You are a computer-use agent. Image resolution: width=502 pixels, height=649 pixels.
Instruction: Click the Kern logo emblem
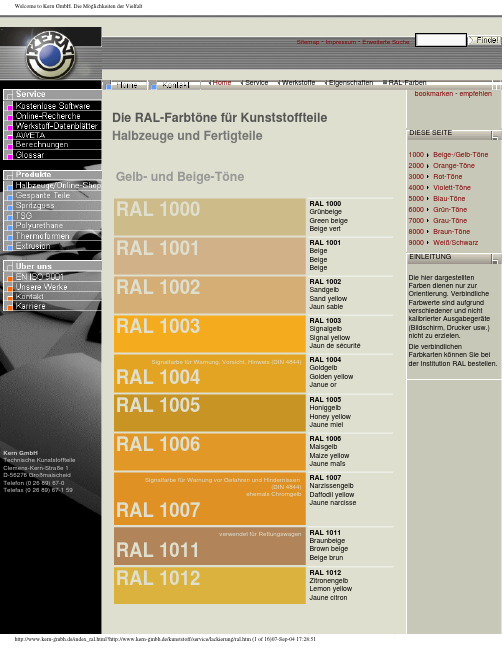(x=50, y=54)
